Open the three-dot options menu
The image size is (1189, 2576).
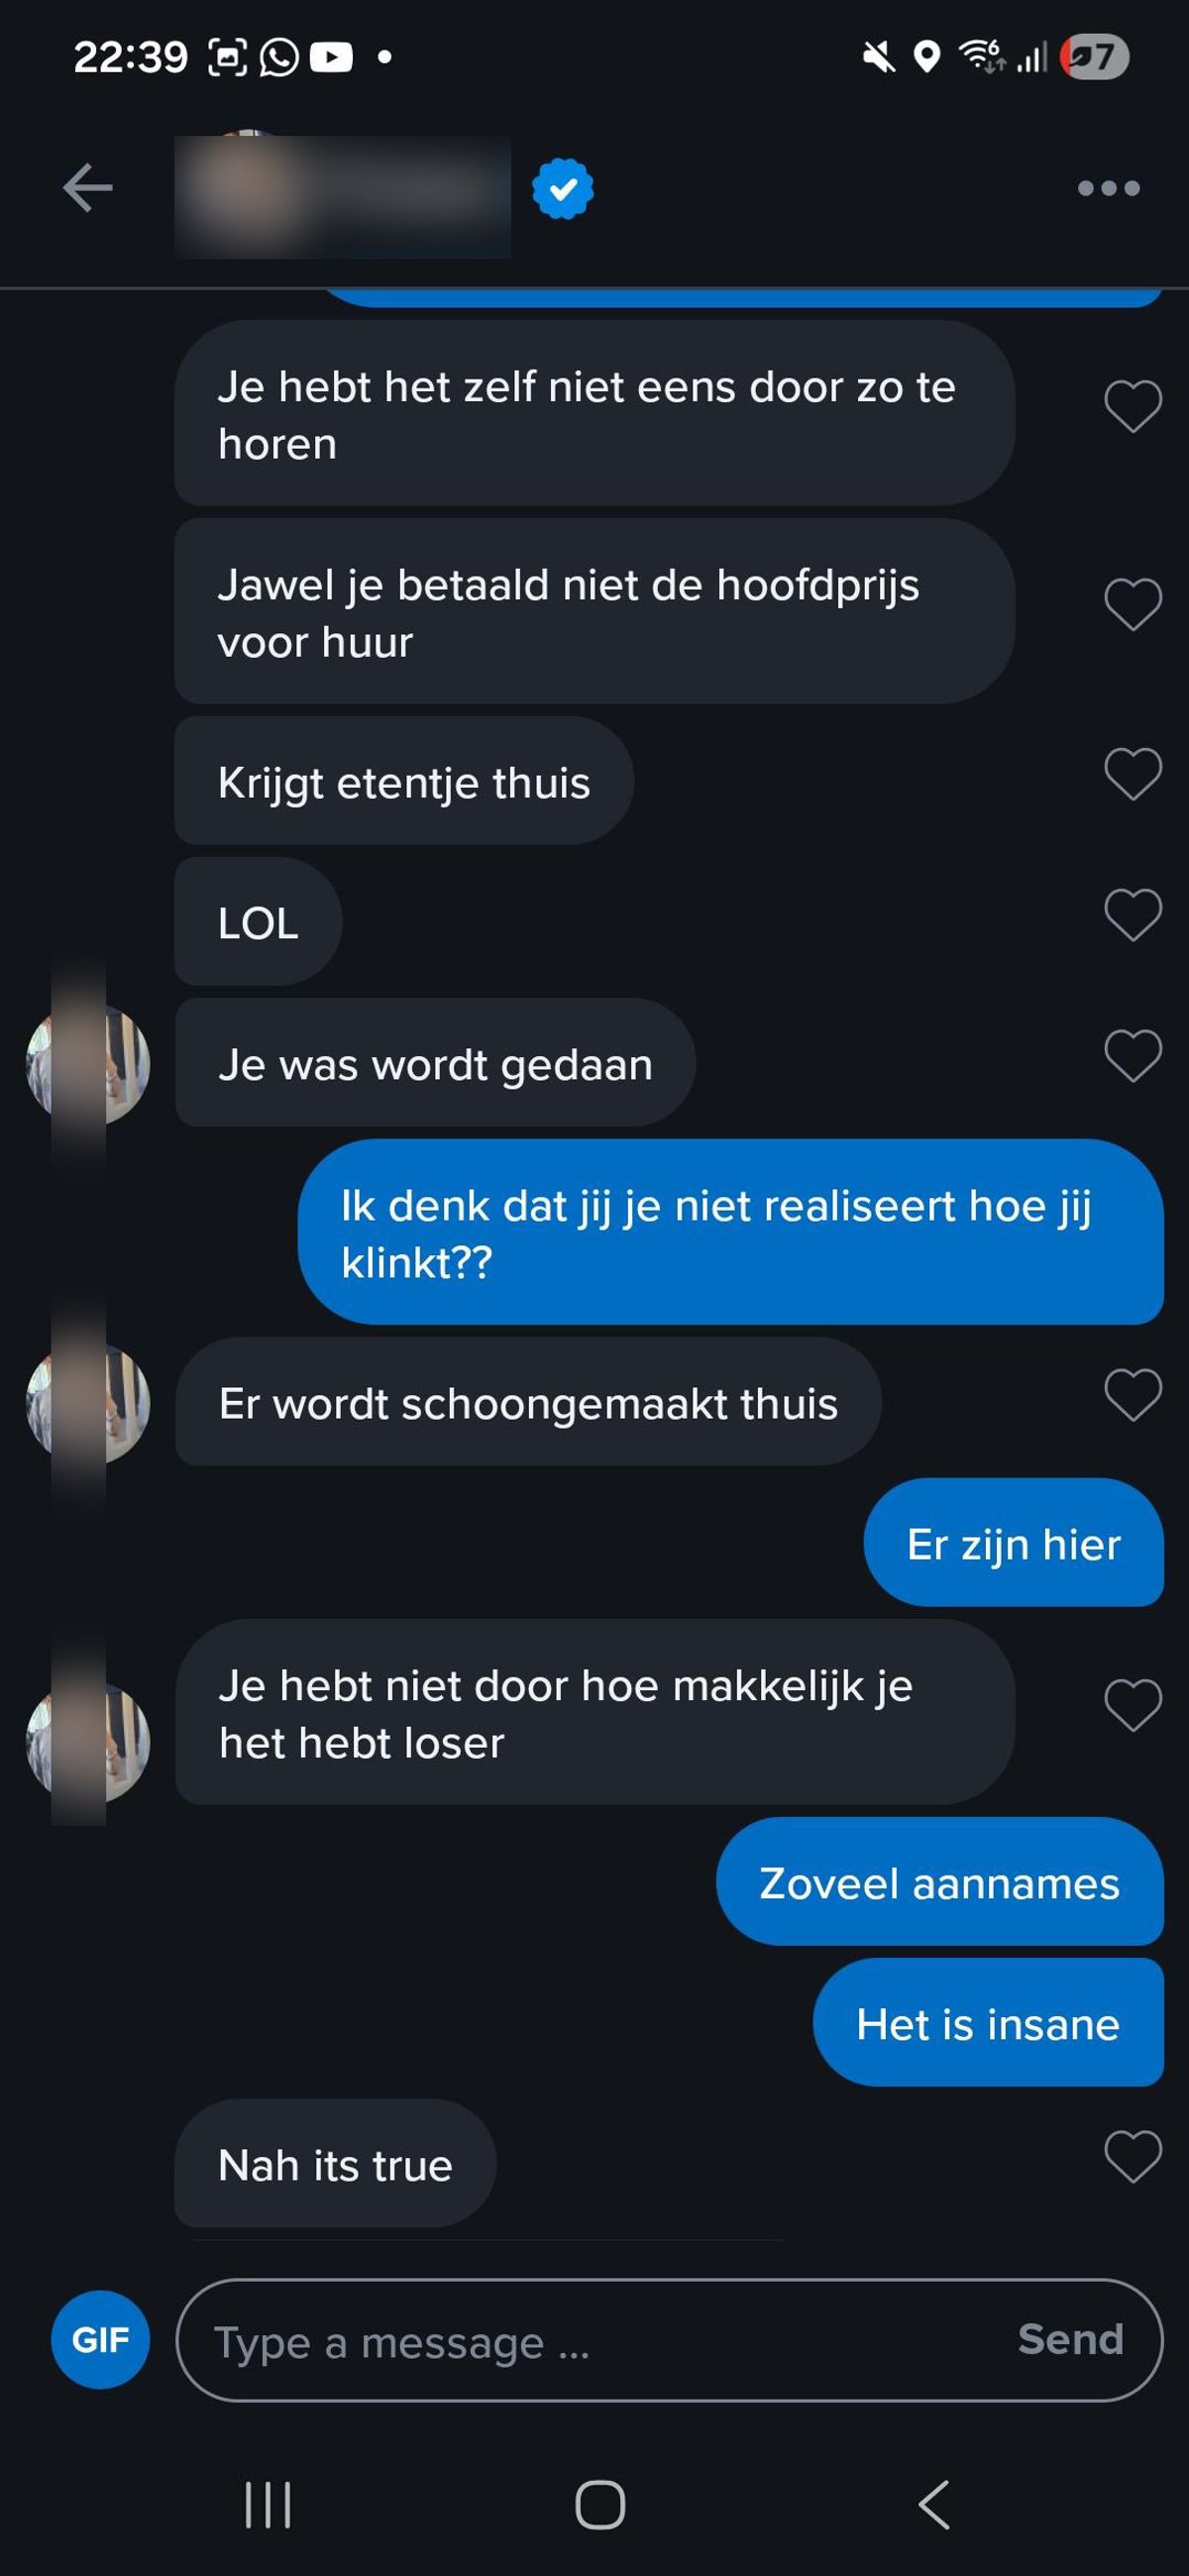[1108, 188]
